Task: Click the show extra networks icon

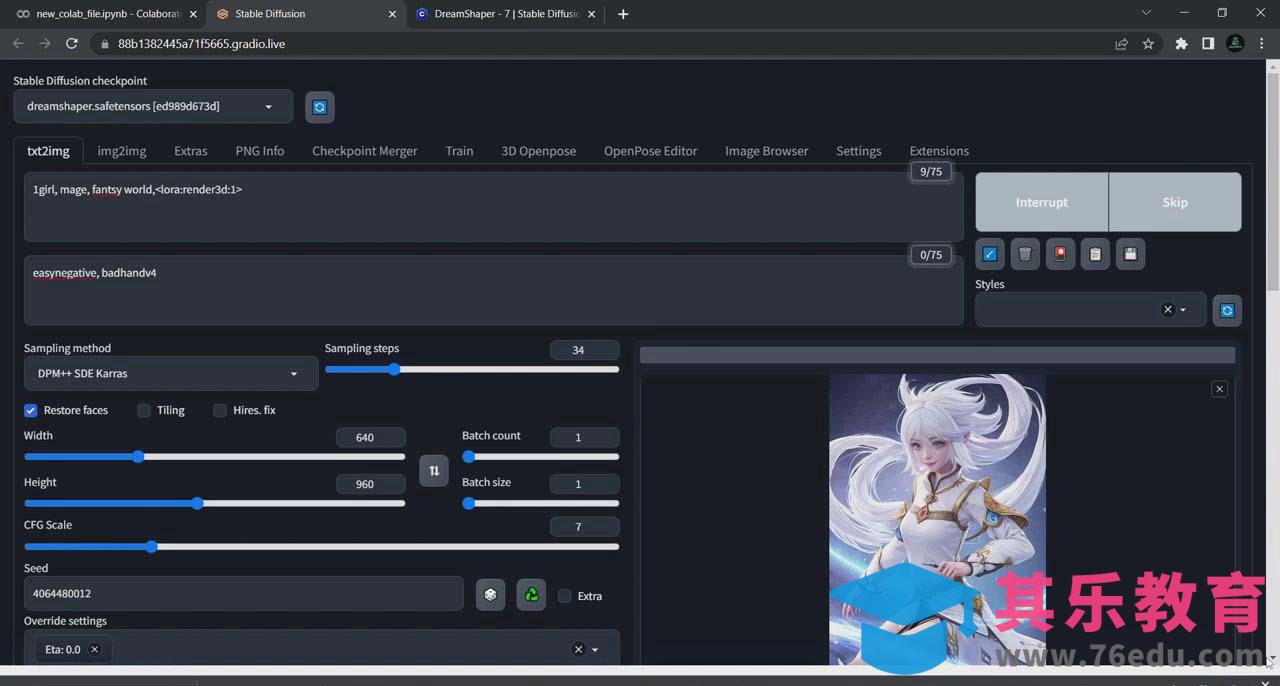Action: (x=1060, y=254)
